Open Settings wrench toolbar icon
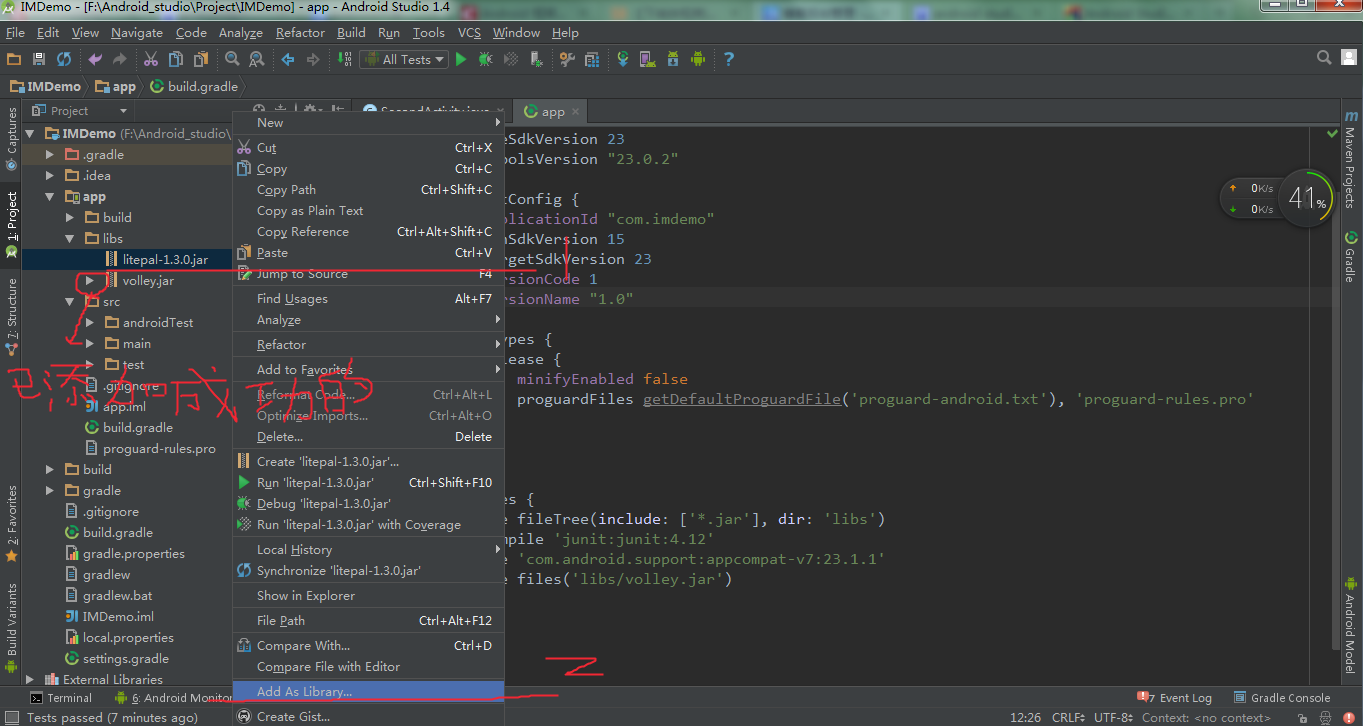Screen dimensions: 1363x726 pos(567,60)
